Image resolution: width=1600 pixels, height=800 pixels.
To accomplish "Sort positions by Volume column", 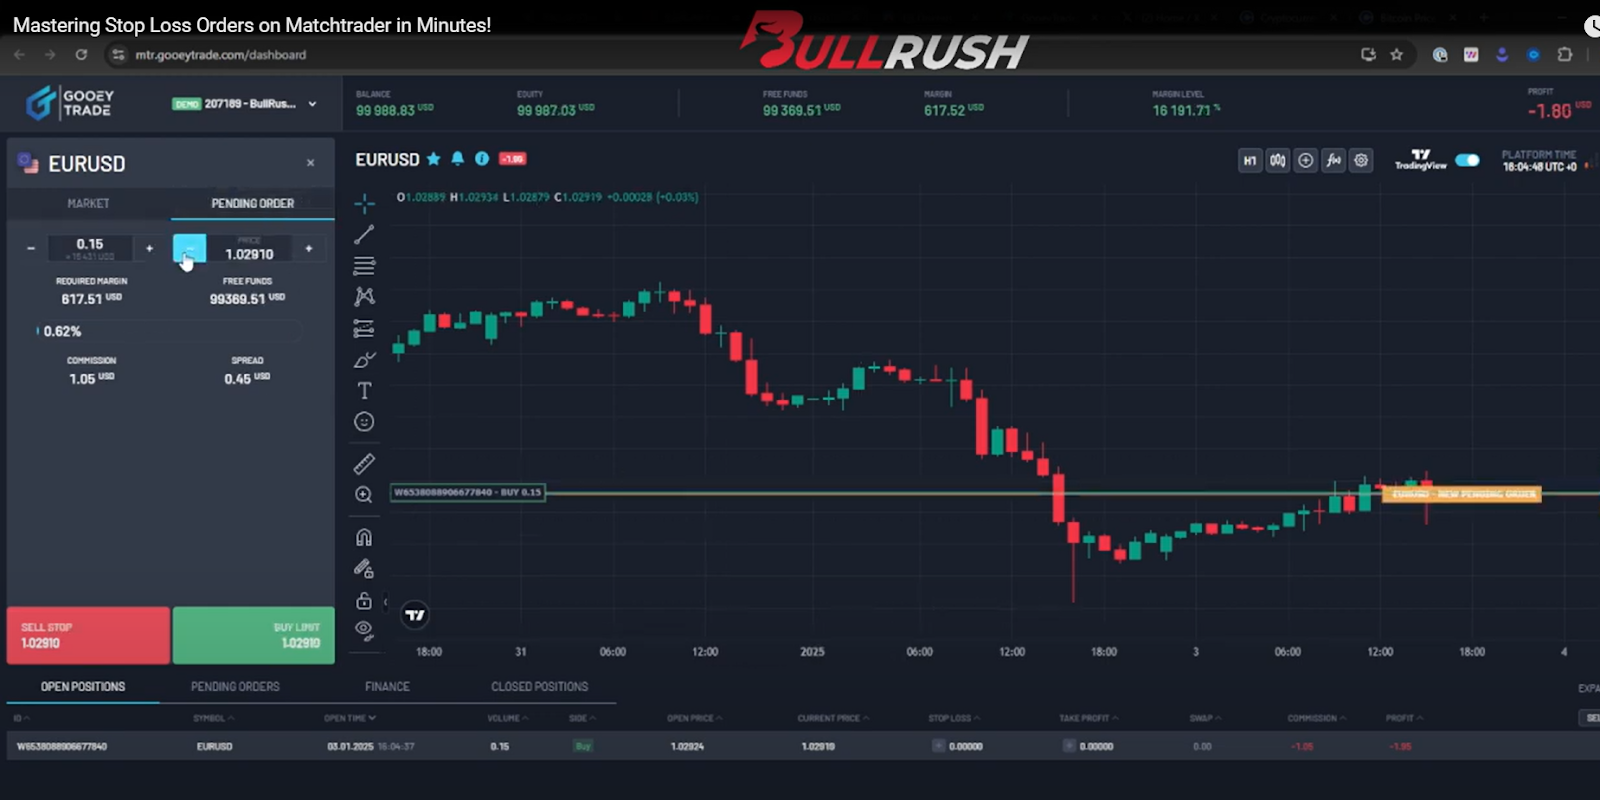I will (x=507, y=718).
